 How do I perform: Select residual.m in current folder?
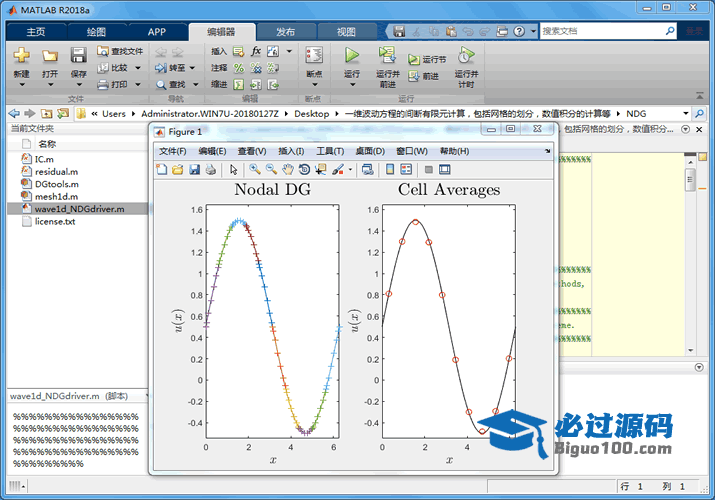coord(56,172)
